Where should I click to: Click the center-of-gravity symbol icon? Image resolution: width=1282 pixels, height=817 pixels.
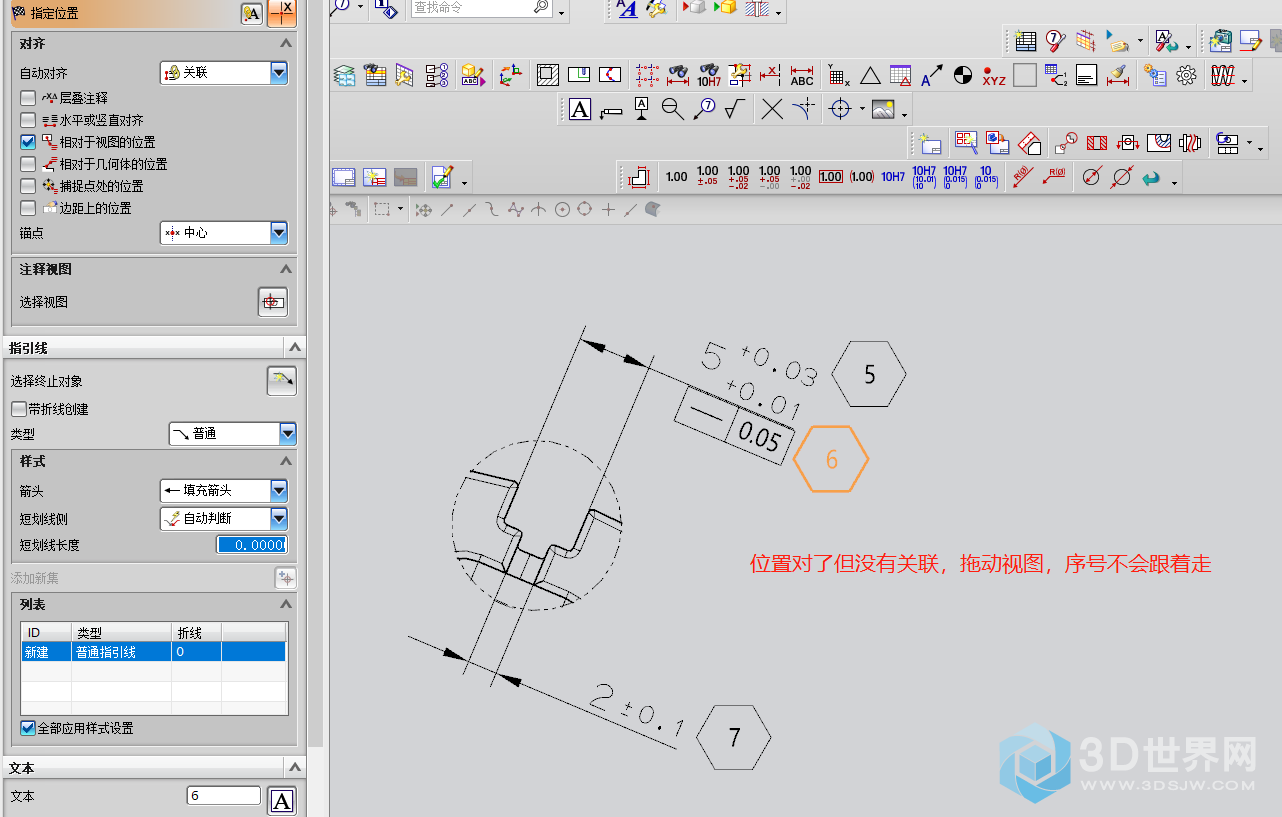[962, 75]
